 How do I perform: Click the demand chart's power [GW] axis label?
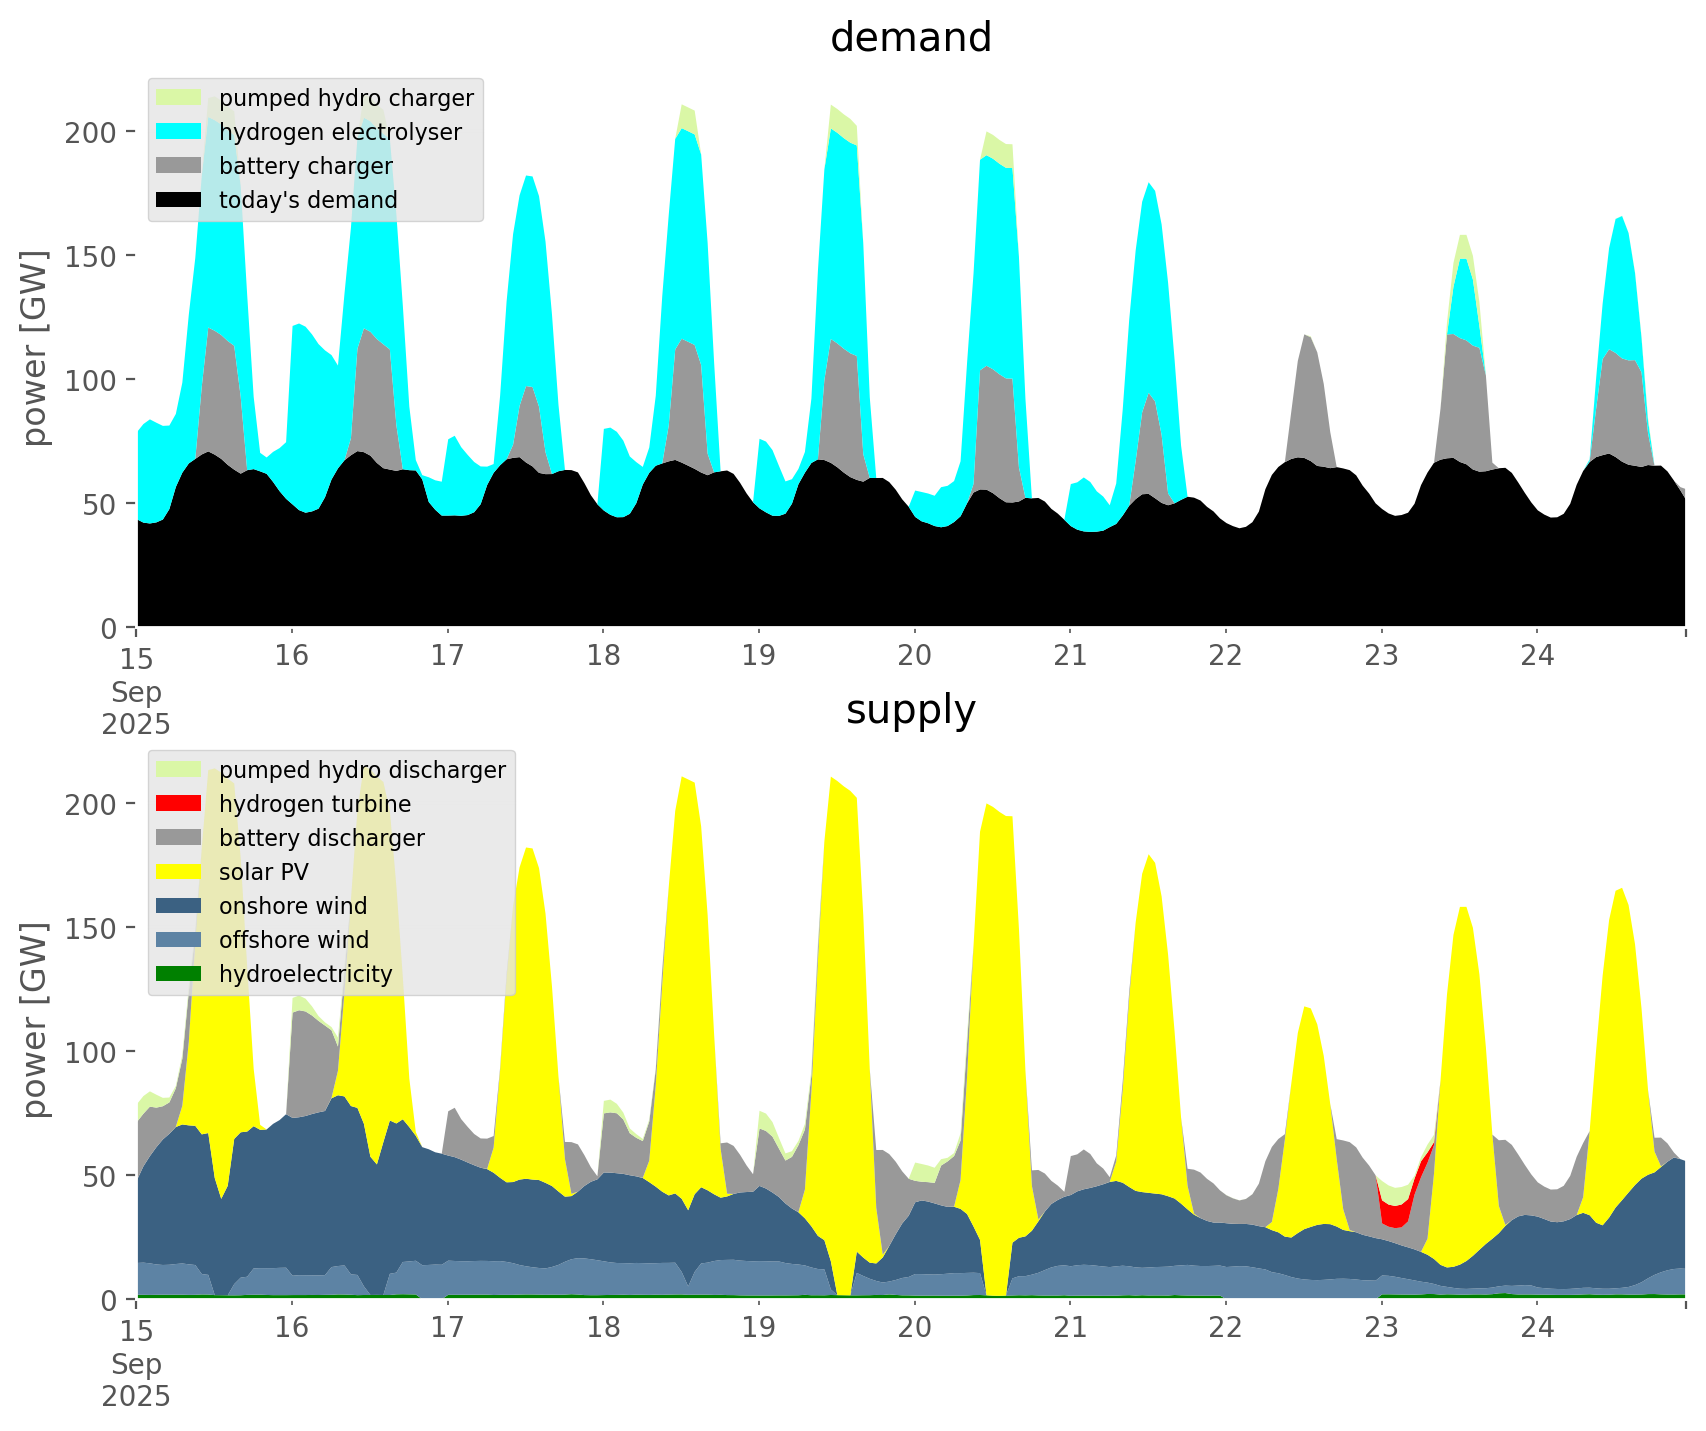(x=35, y=348)
